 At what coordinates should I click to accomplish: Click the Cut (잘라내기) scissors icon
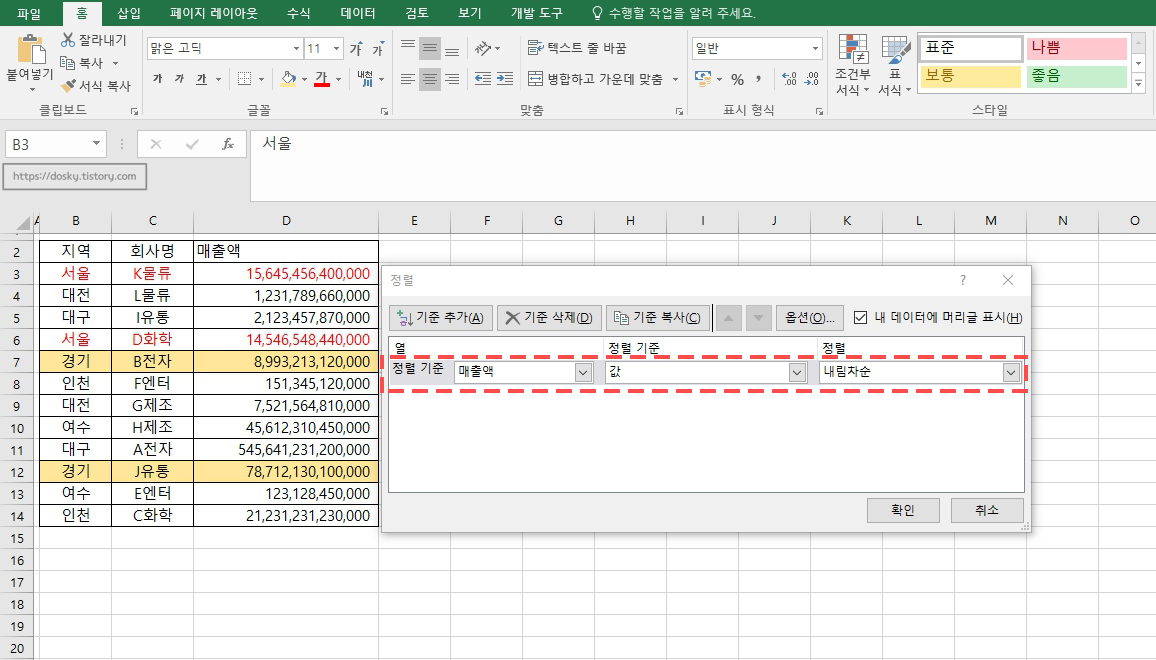coord(69,40)
